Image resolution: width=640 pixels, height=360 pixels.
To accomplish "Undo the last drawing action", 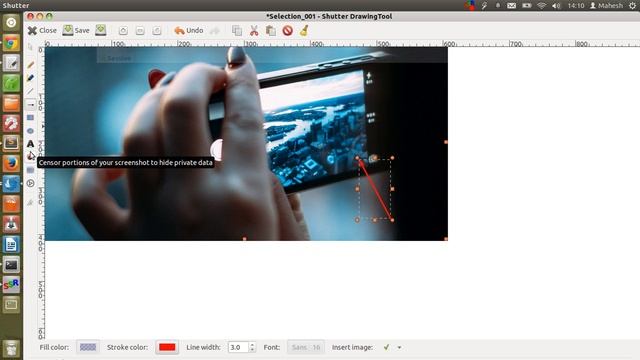I will tap(189, 31).
